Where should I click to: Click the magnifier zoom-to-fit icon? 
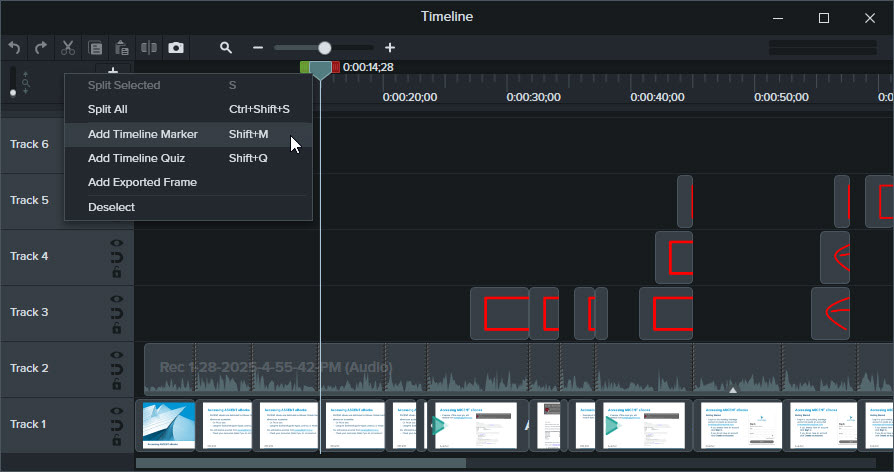coord(226,48)
